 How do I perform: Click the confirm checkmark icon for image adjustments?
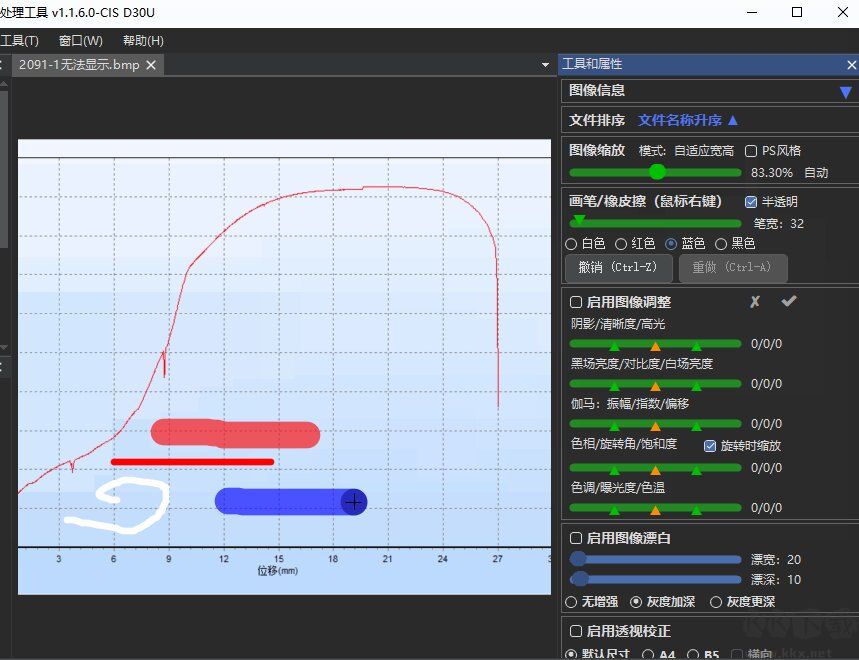click(789, 302)
